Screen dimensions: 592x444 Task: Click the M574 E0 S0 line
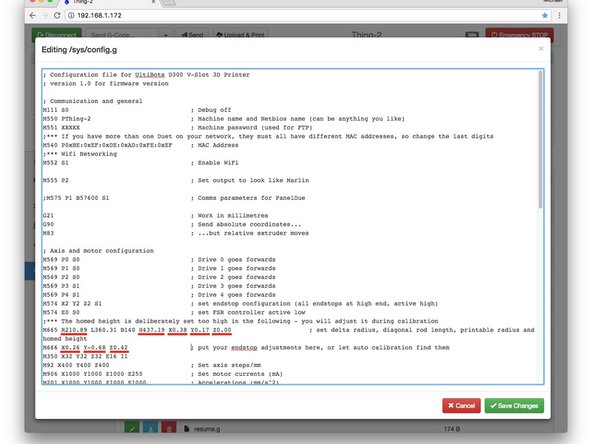[x=174, y=313]
